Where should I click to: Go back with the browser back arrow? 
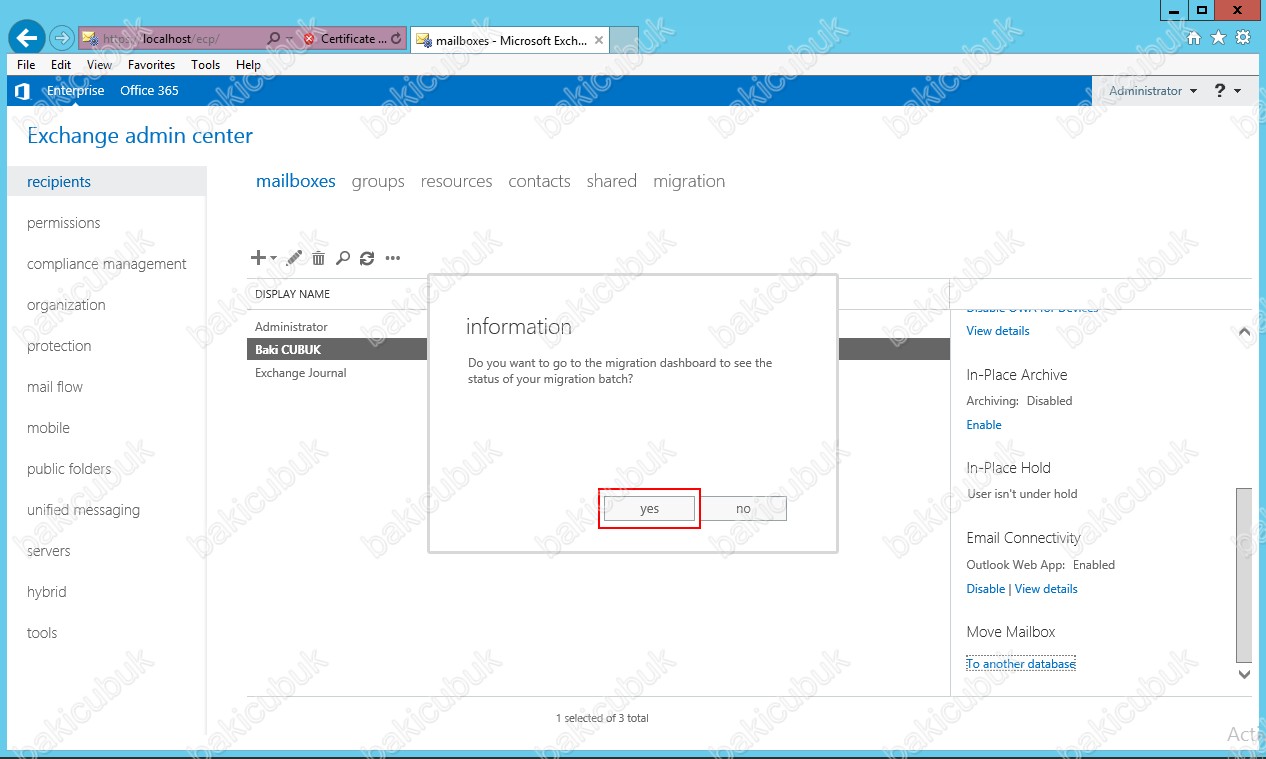pyautogui.click(x=27, y=38)
